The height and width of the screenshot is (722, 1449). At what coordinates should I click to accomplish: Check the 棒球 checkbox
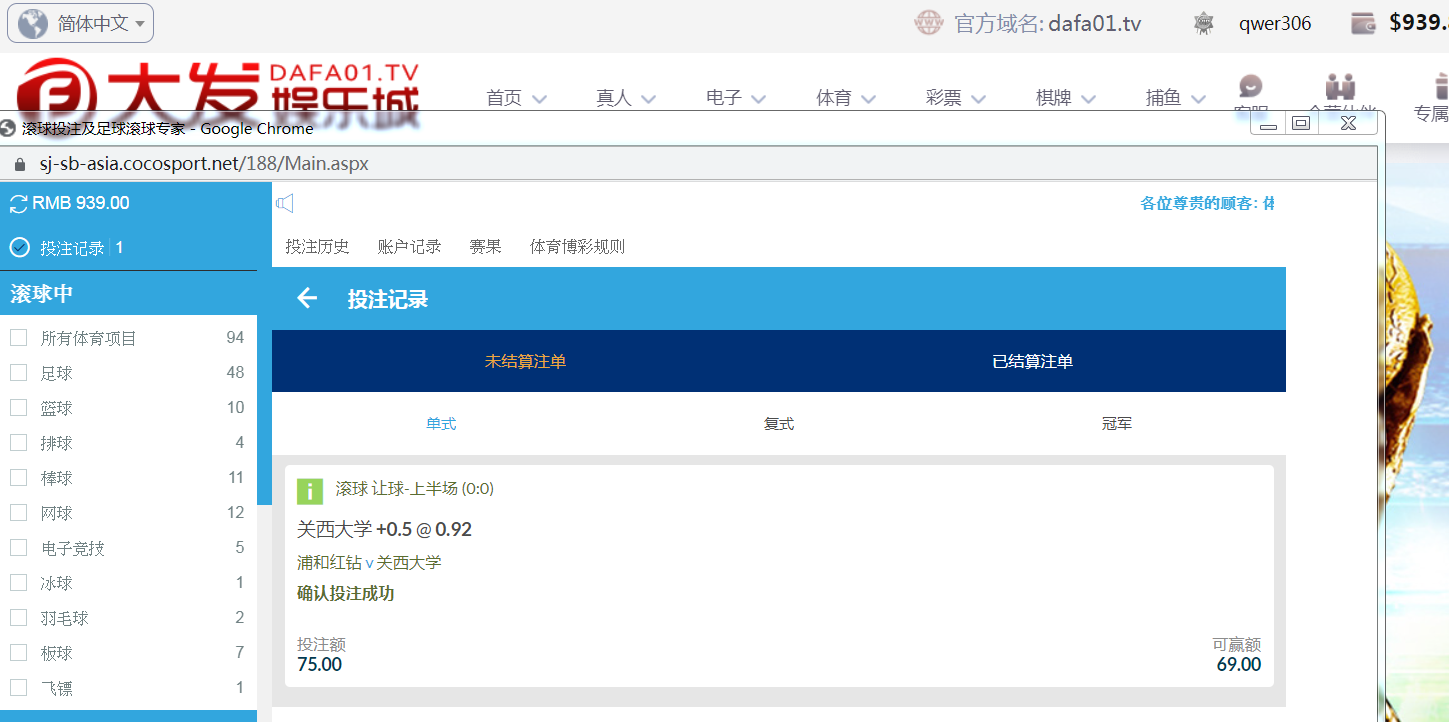[18, 478]
